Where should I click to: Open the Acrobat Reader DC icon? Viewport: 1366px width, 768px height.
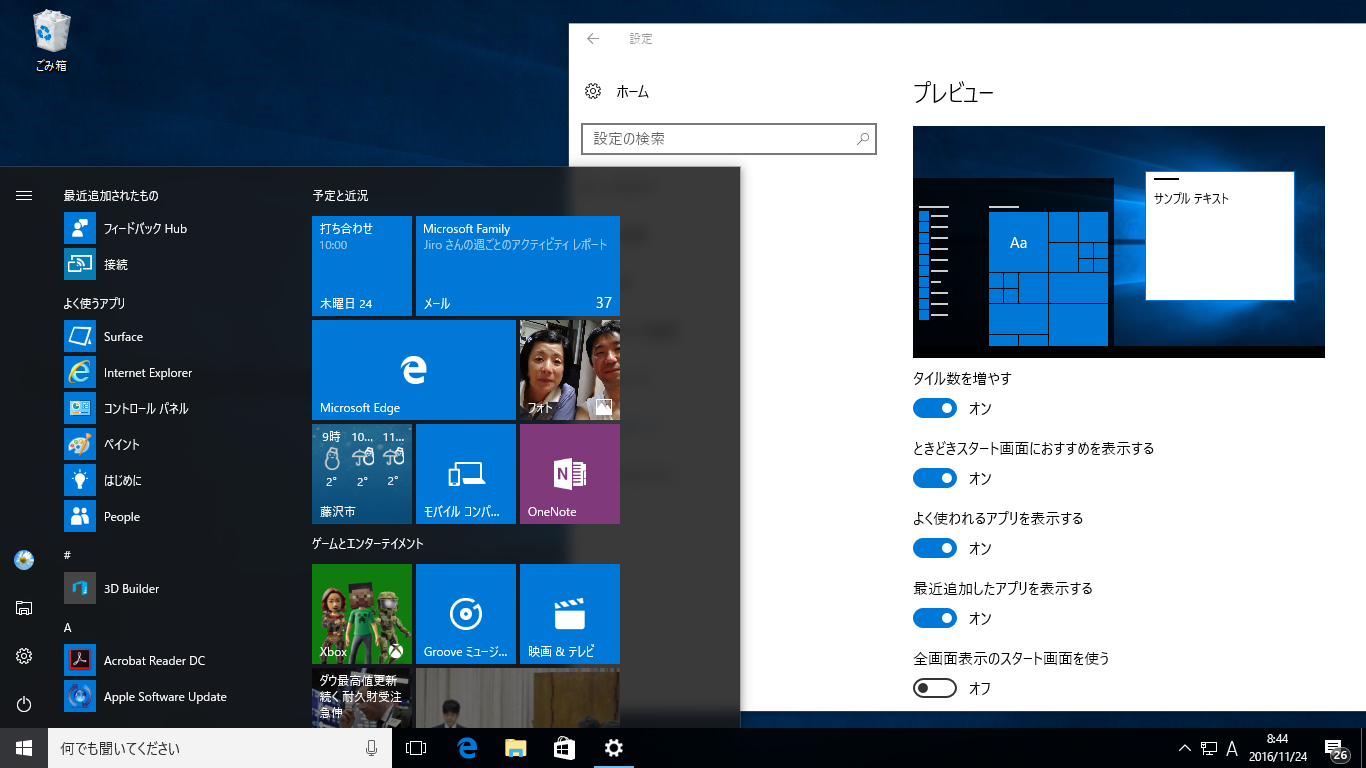80,660
